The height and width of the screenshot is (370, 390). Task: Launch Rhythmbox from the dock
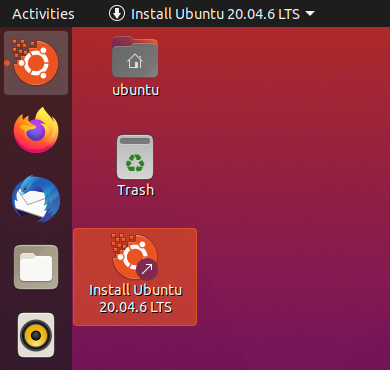tap(36, 335)
